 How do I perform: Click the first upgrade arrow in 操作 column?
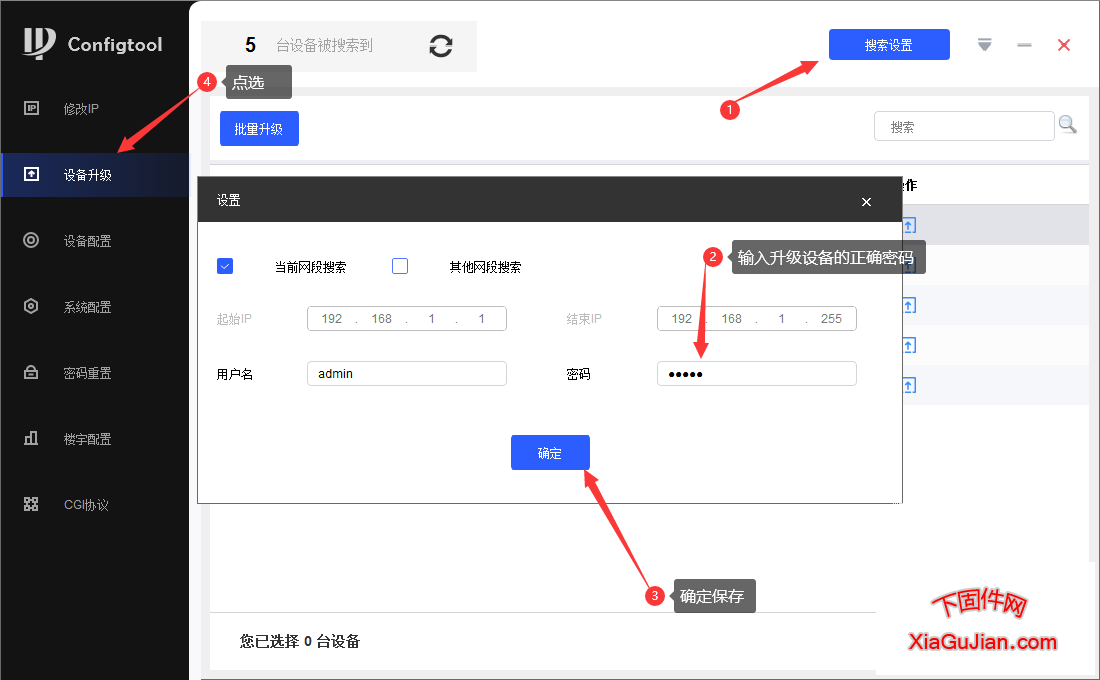click(907, 225)
